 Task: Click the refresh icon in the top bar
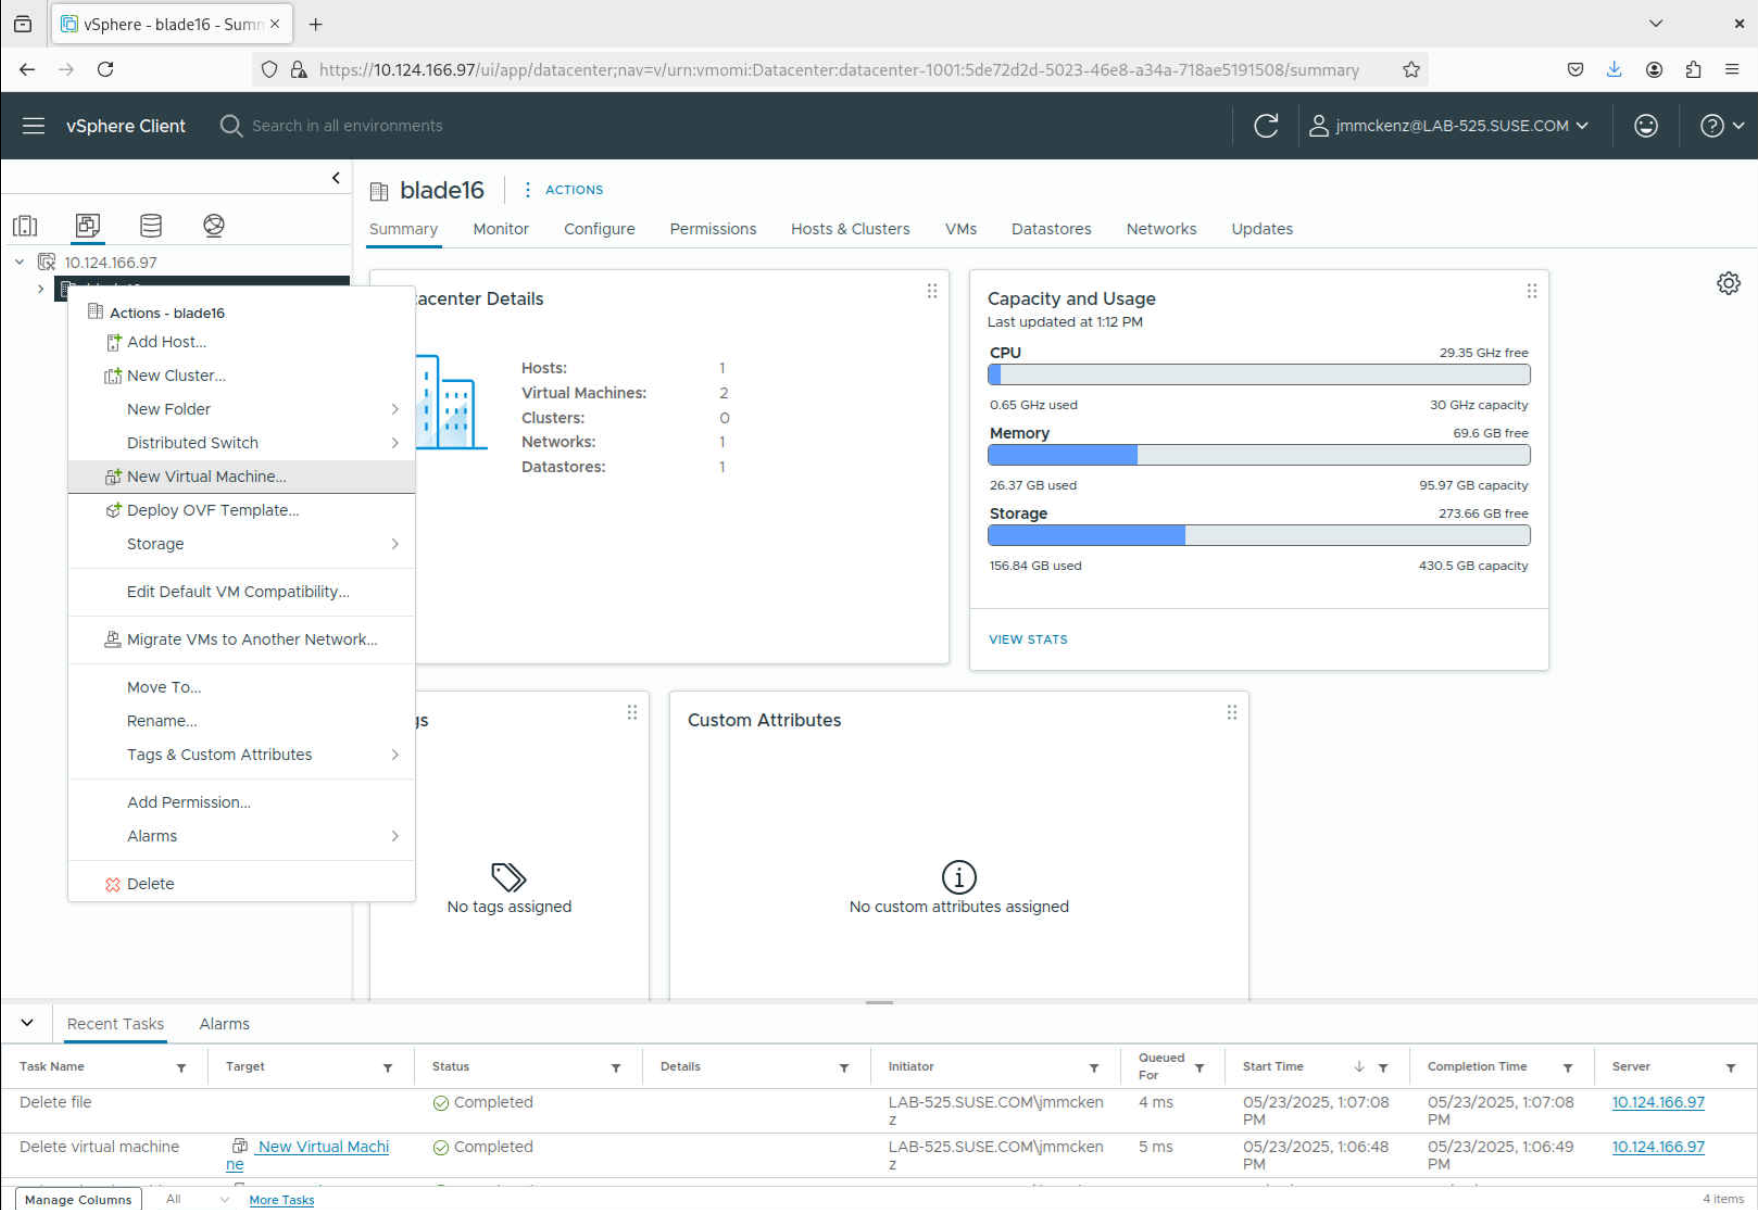tap(1265, 125)
